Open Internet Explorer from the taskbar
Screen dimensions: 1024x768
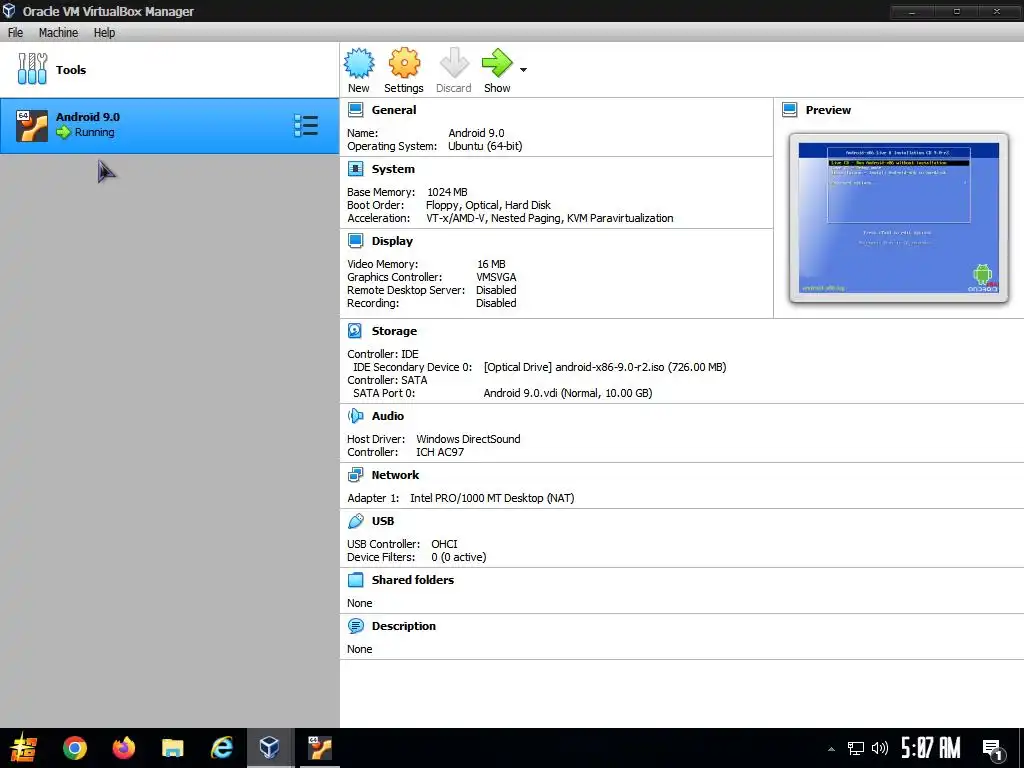pyautogui.click(x=221, y=748)
